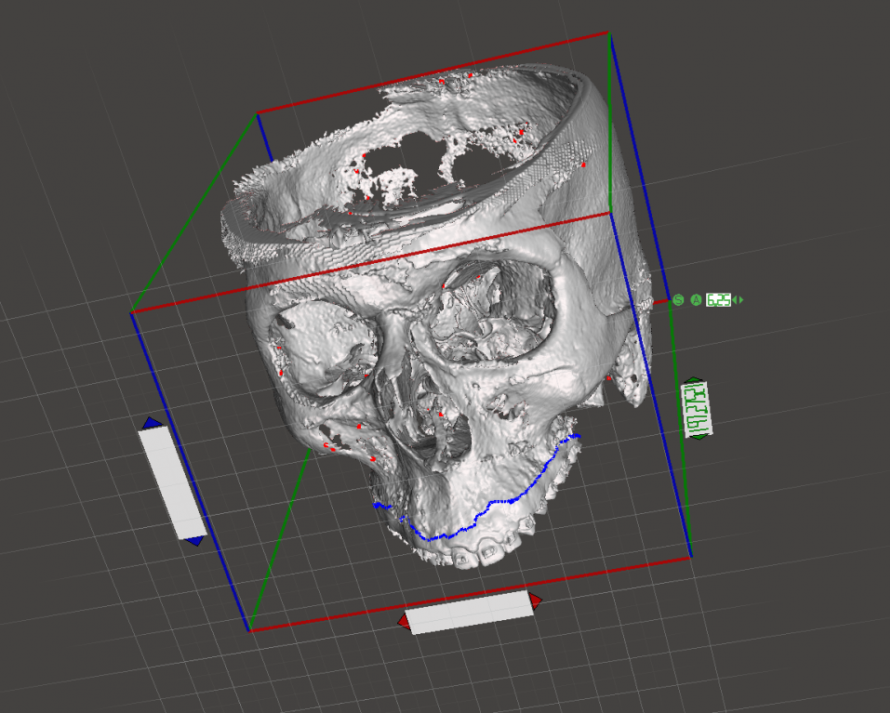Select the red-axis dimension input box

click(x=471, y=613)
